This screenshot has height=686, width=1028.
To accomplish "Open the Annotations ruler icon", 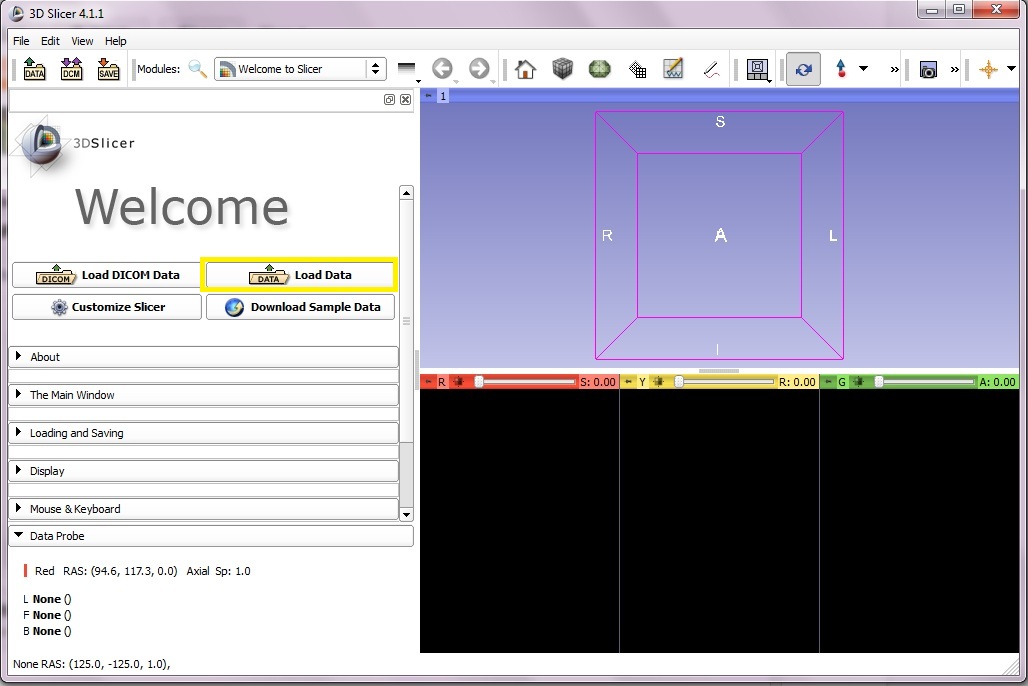I will 711,68.
